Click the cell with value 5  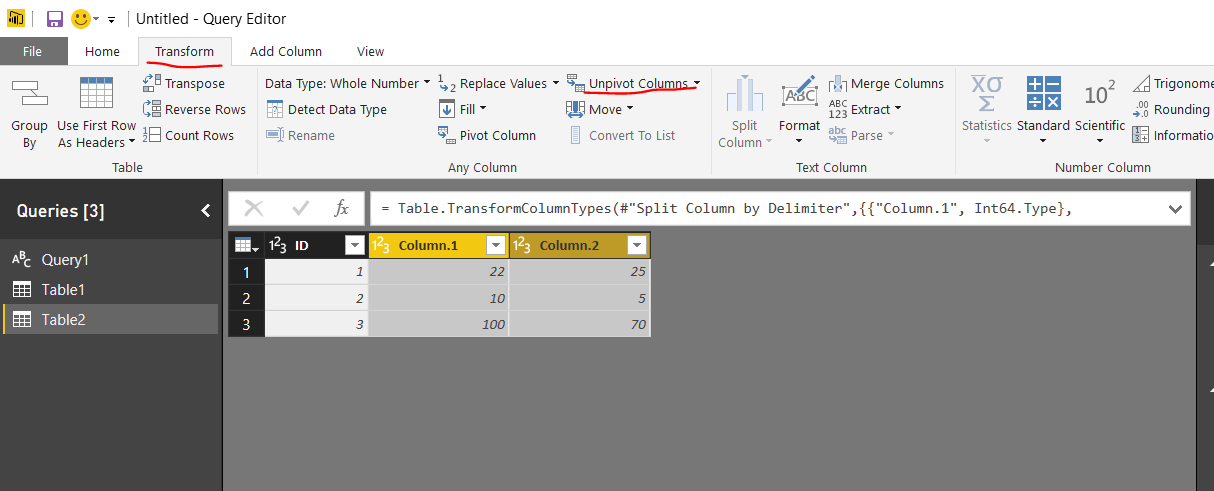(580, 298)
